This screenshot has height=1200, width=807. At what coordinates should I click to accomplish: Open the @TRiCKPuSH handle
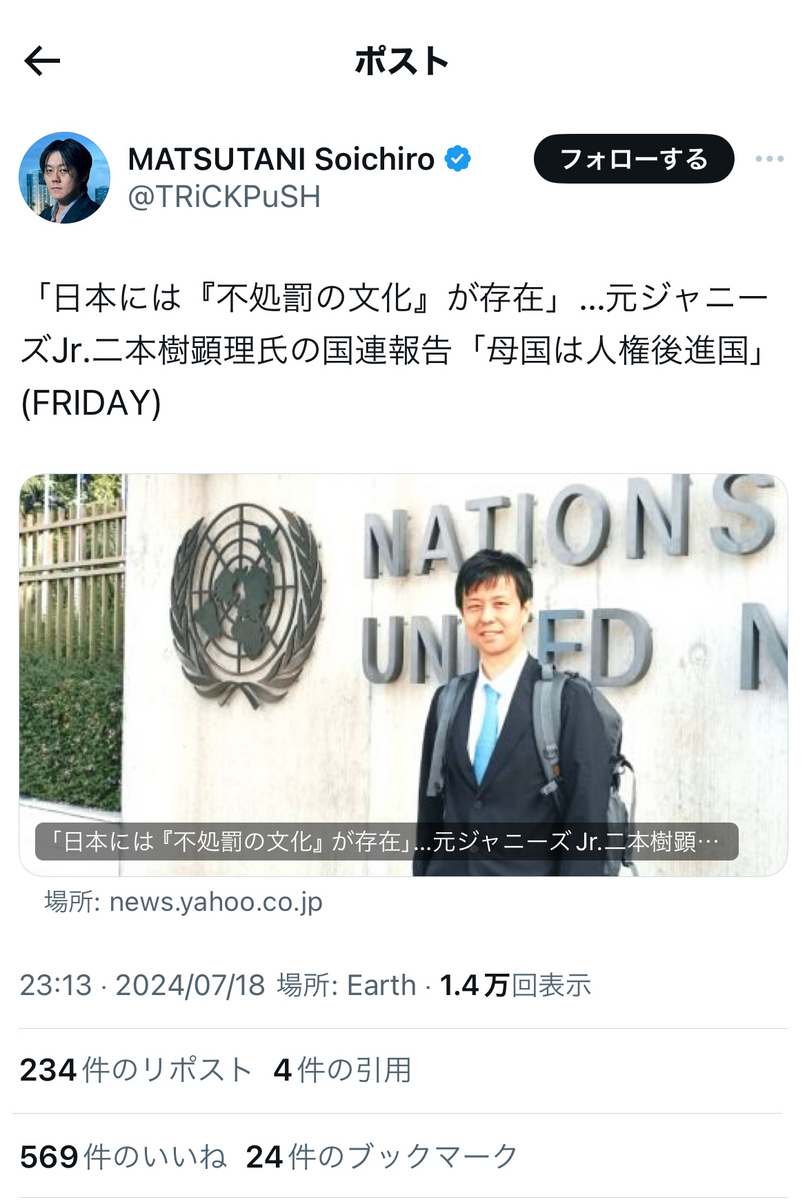[224, 197]
